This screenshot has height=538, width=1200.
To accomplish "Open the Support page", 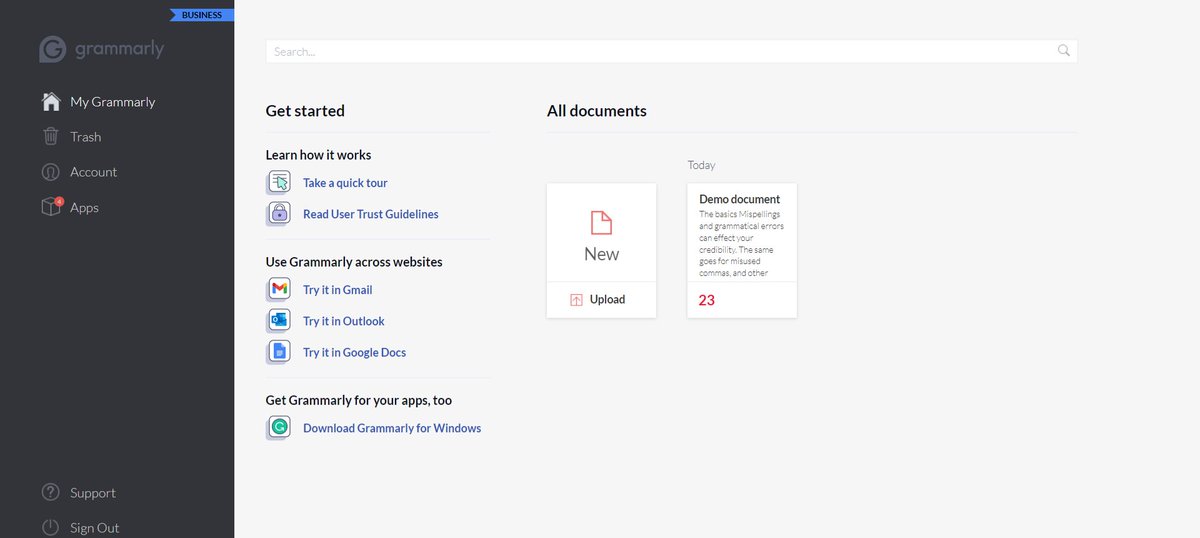I will (x=92, y=493).
